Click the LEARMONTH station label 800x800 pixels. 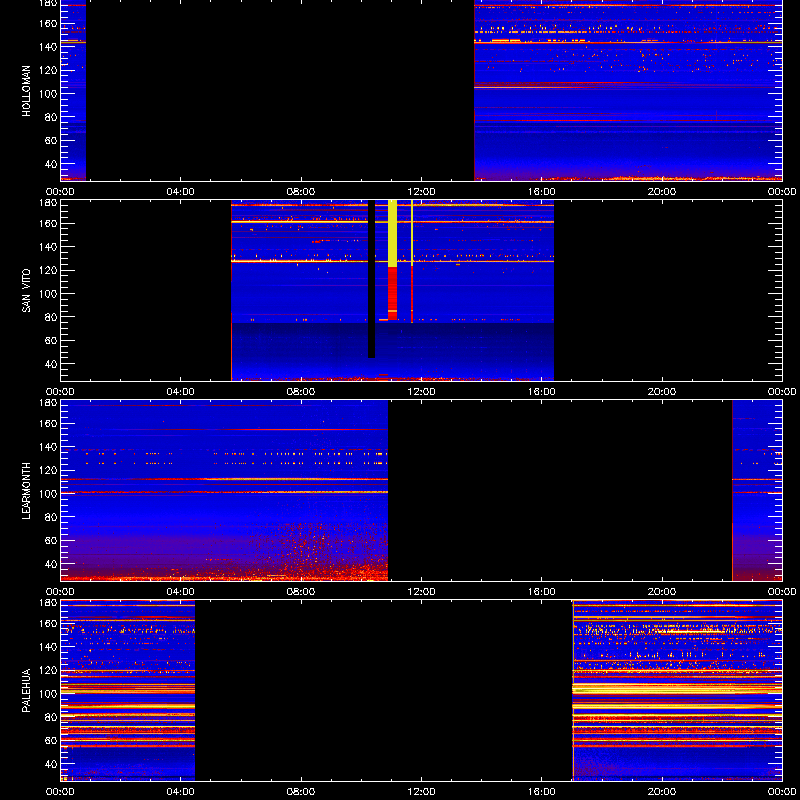click(27, 491)
